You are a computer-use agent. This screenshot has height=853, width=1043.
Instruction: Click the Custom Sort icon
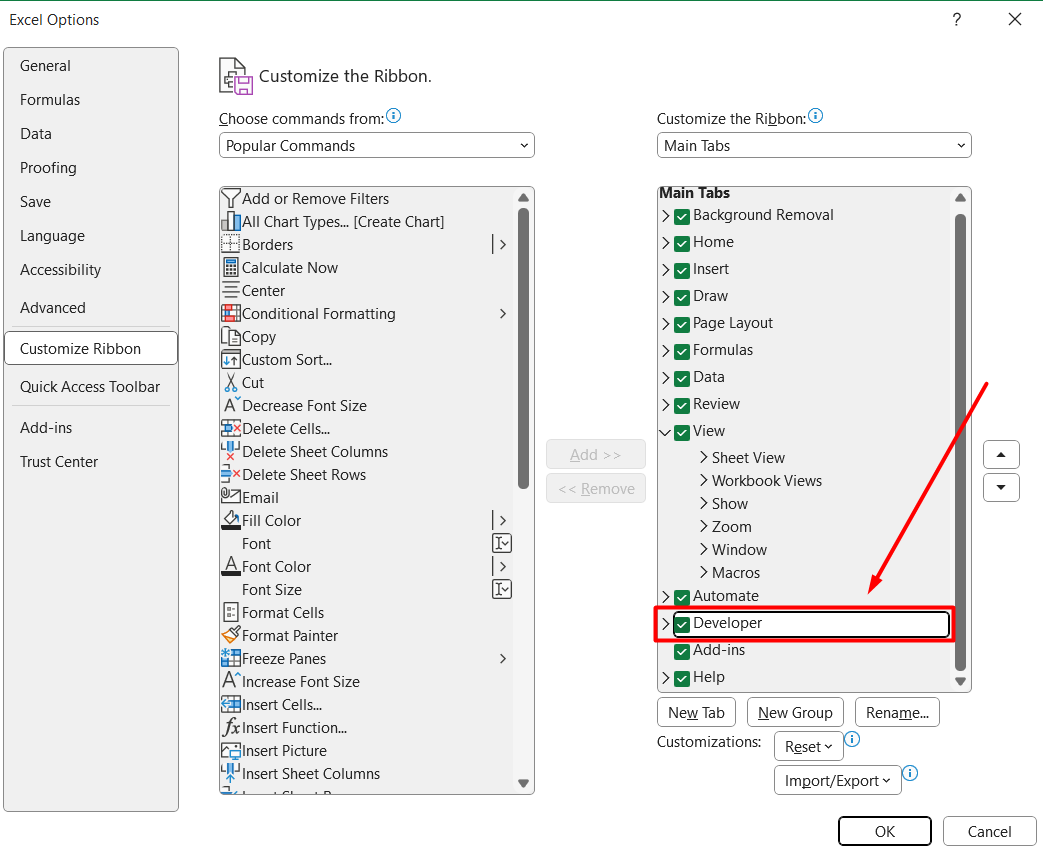tap(230, 359)
